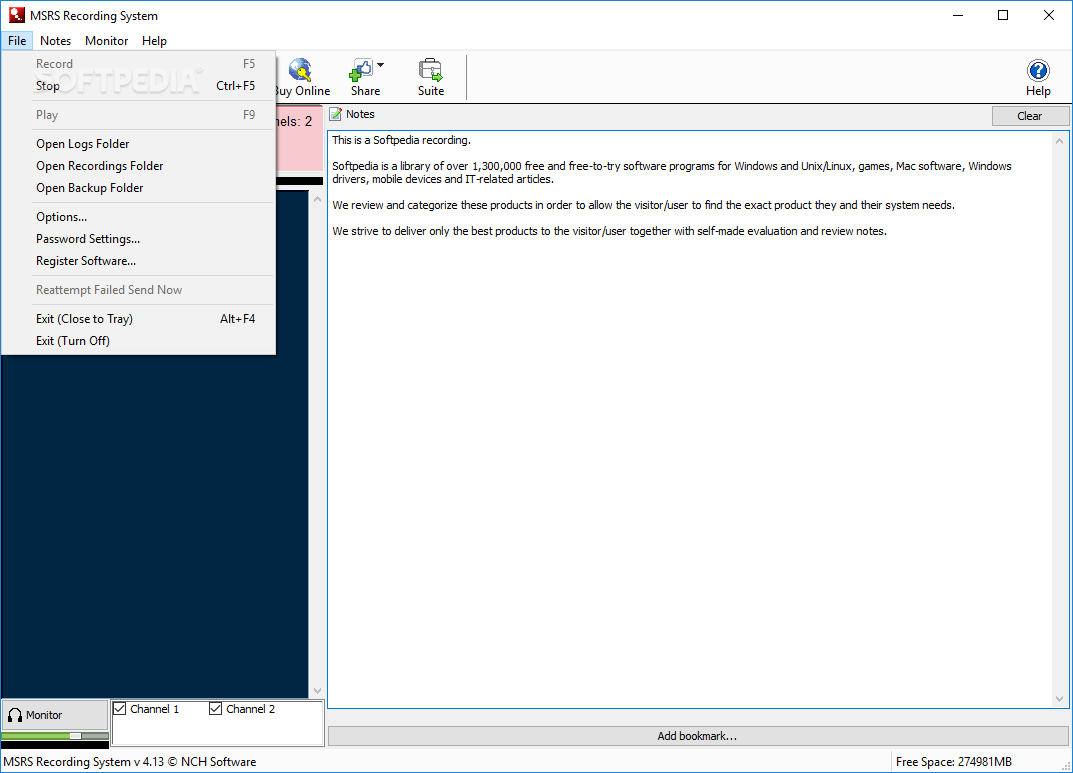
Task: Minimize the MSRS Recording System window
Action: coord(958,15)
